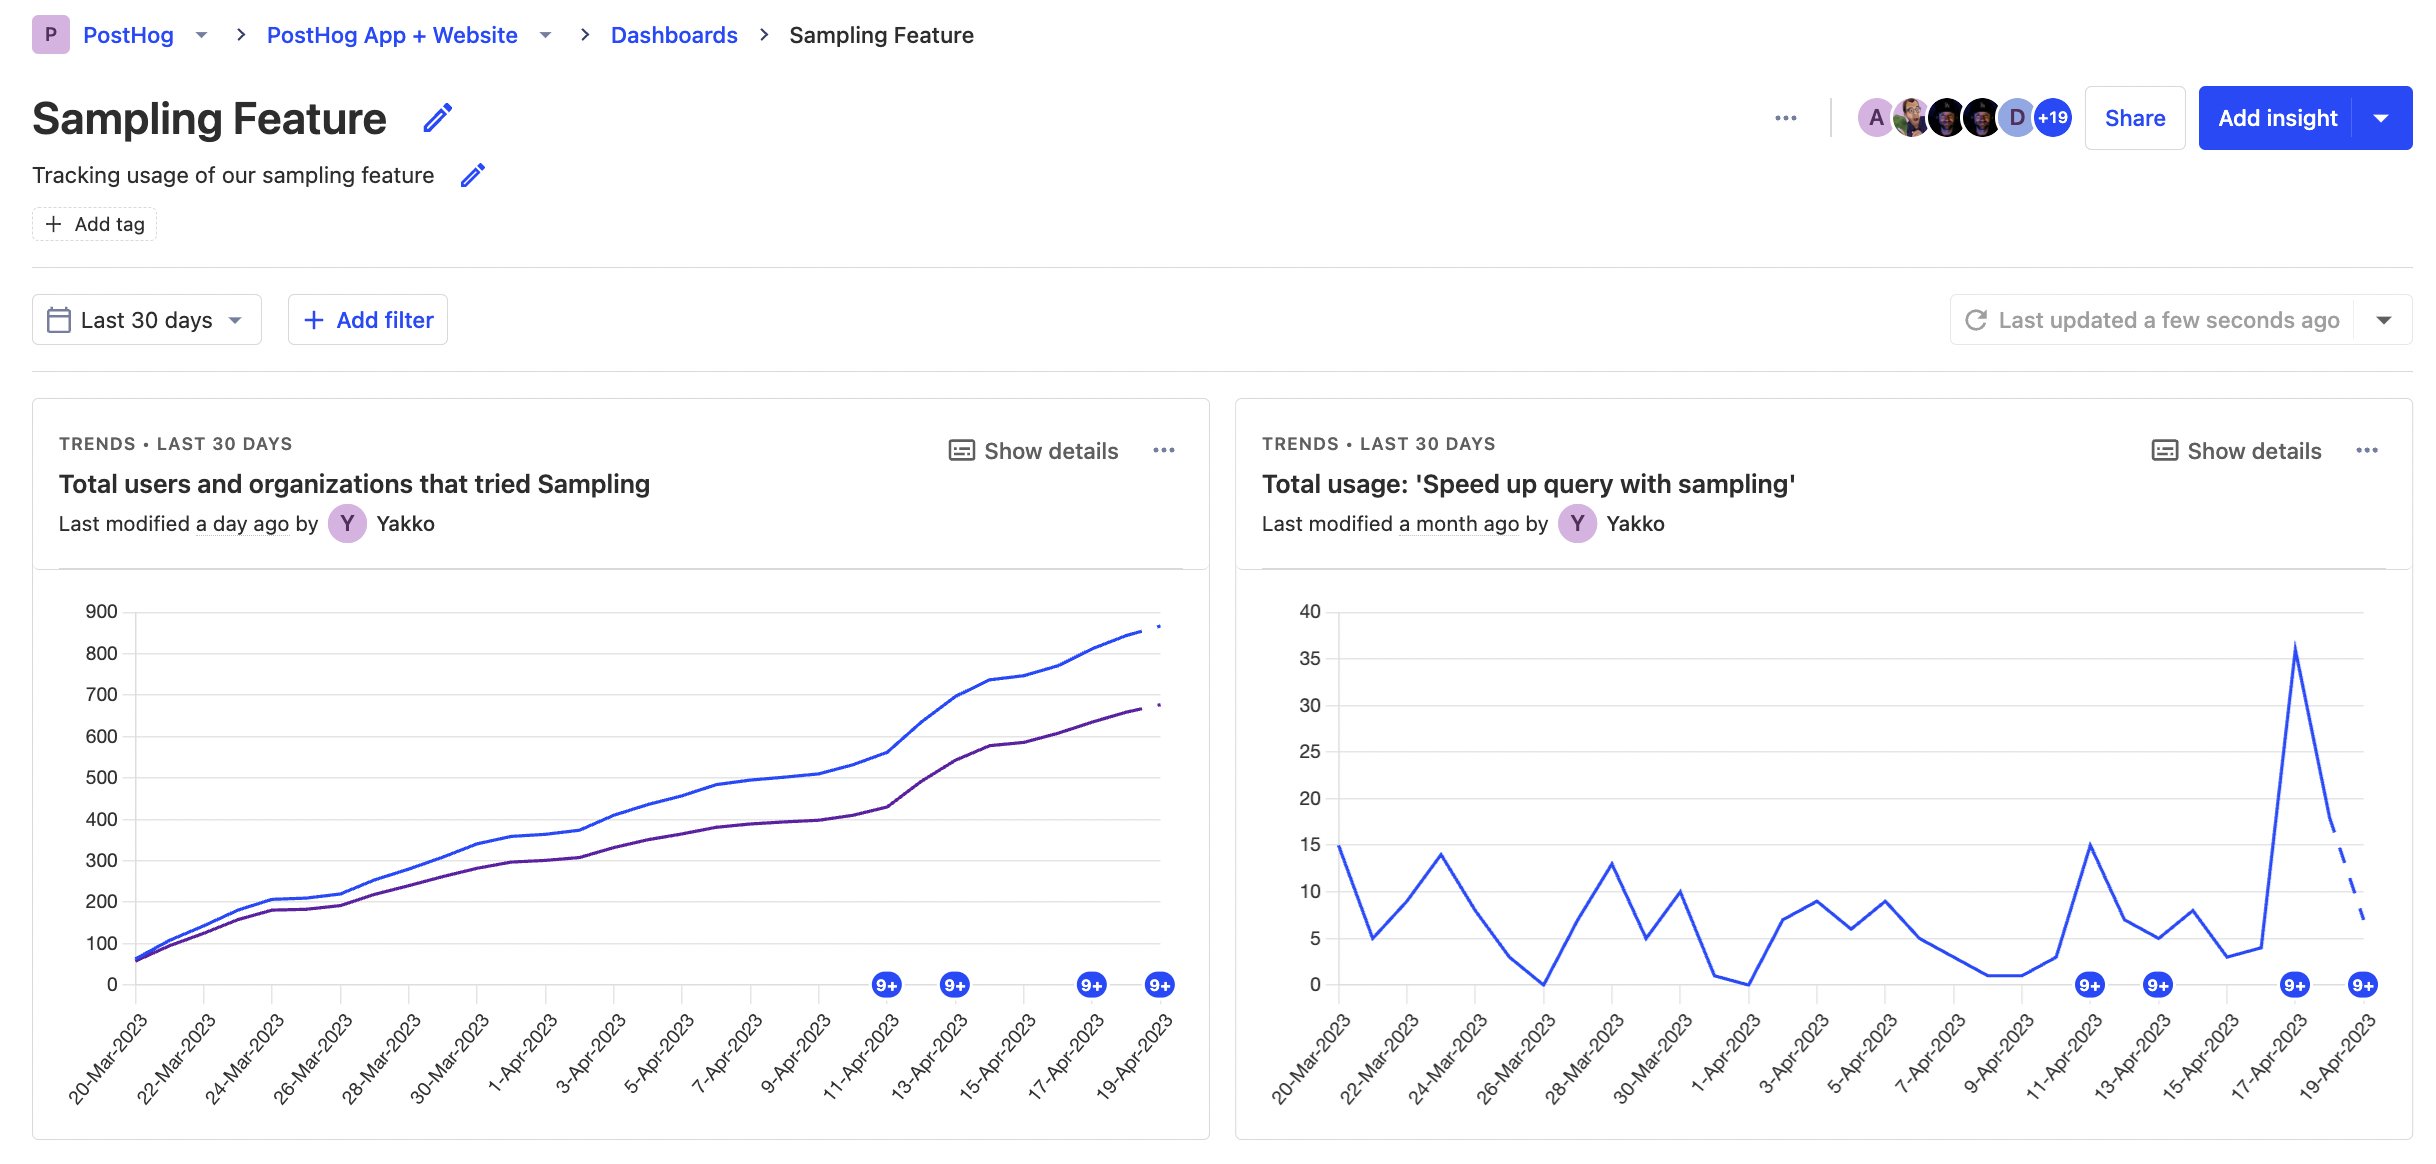This screenshot has height=1164, width=2436.
Task: Click the refresh icon next to Last updated
Action: pyautogui.click(x=1975, y=320)
